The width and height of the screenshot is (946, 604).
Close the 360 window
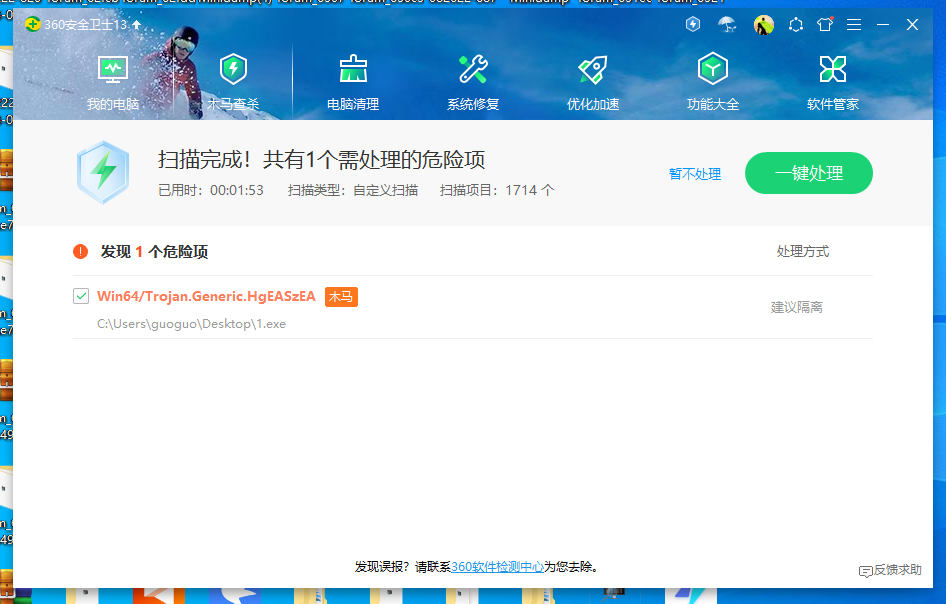(912, 25)
